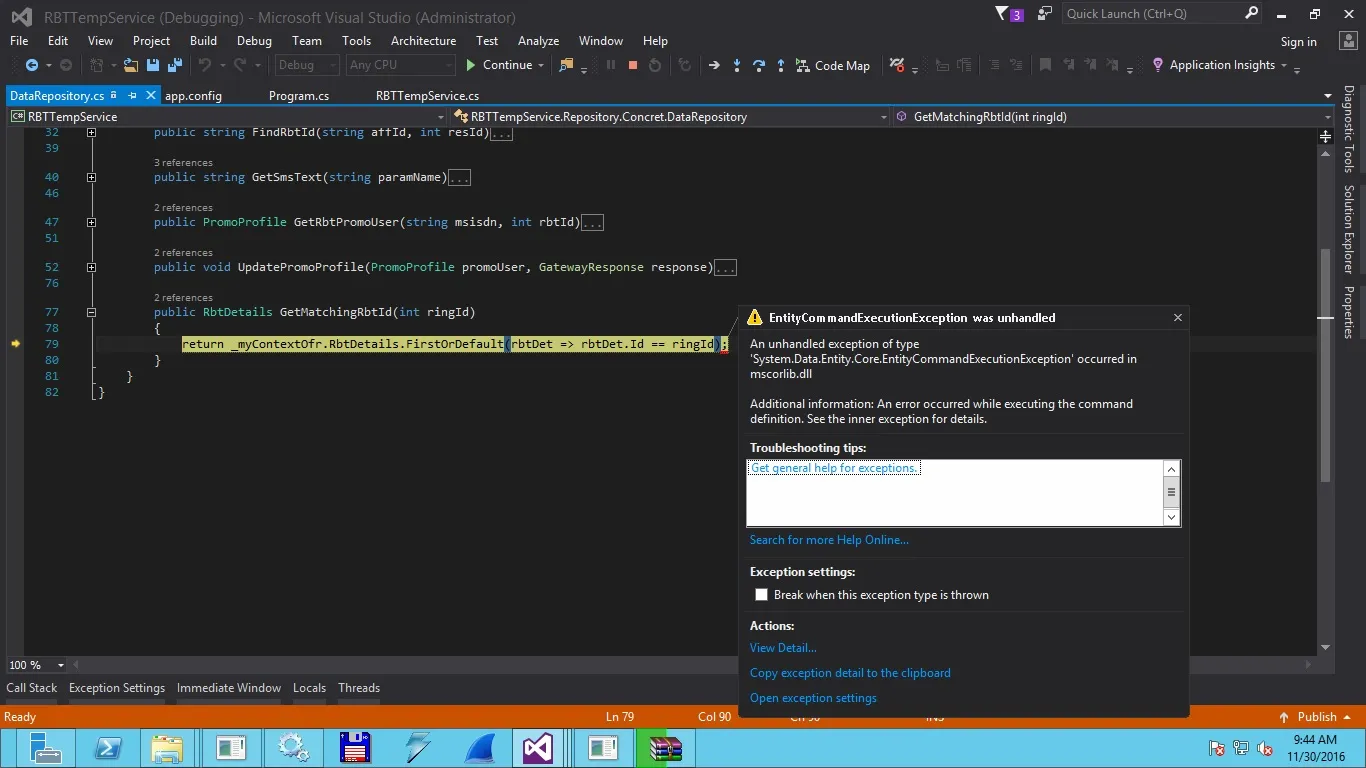Click the Step Into arrow icon

tap(737, 65)
